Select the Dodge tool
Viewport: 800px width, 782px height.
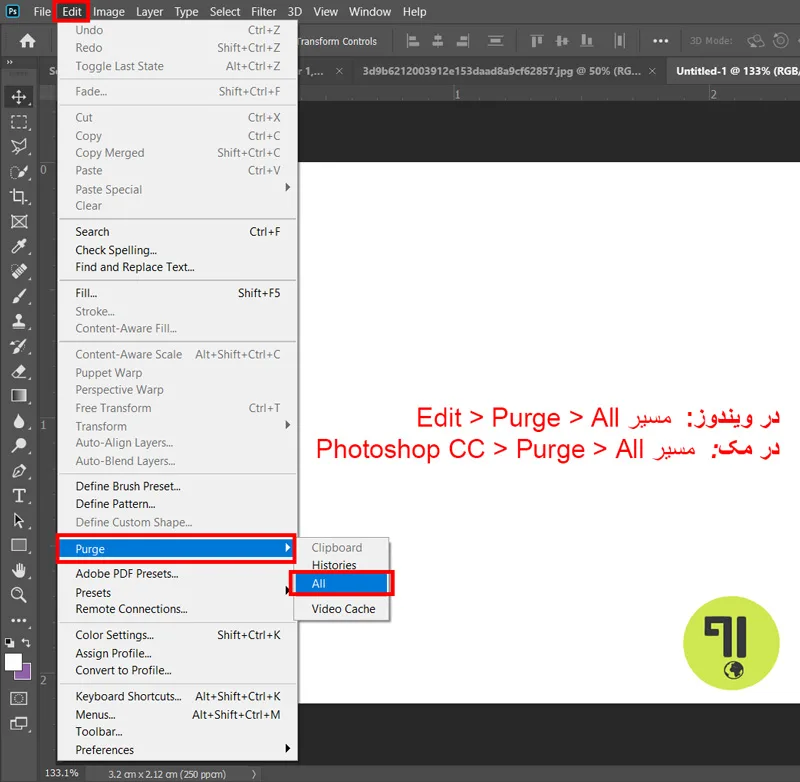tap(19, 446)
